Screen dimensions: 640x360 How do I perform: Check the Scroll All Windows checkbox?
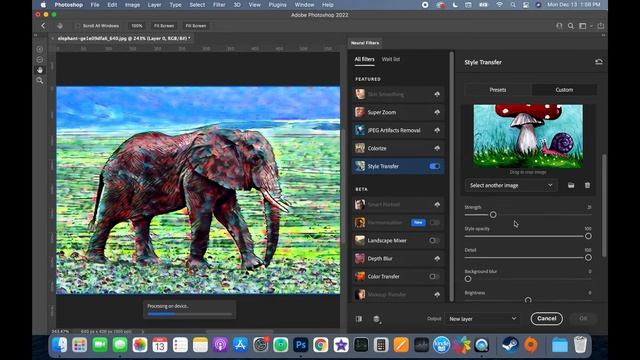click(78, 26)
